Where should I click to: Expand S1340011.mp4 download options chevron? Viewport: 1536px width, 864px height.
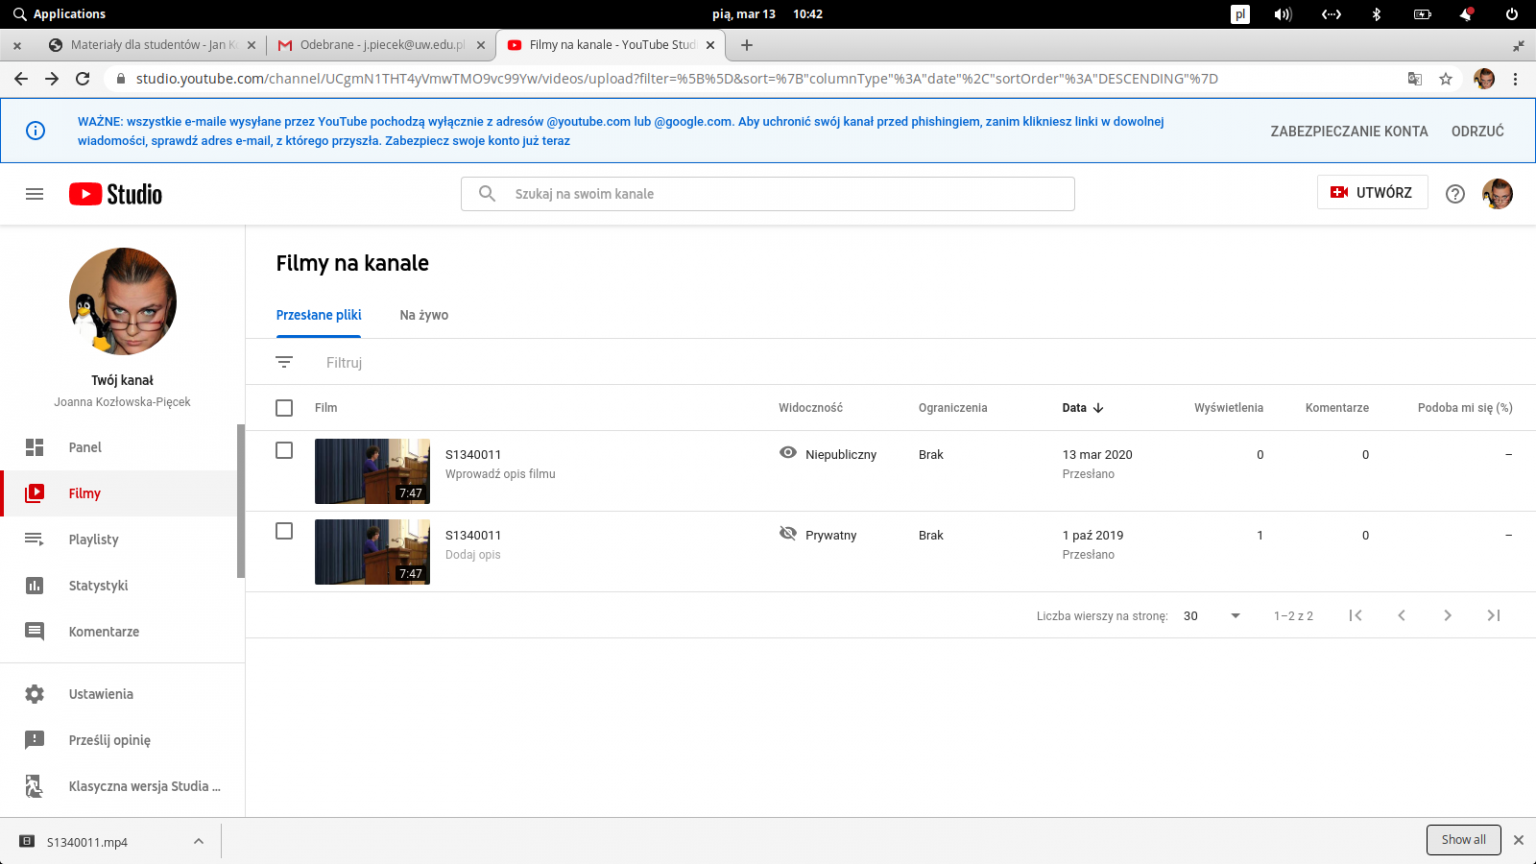198,841
